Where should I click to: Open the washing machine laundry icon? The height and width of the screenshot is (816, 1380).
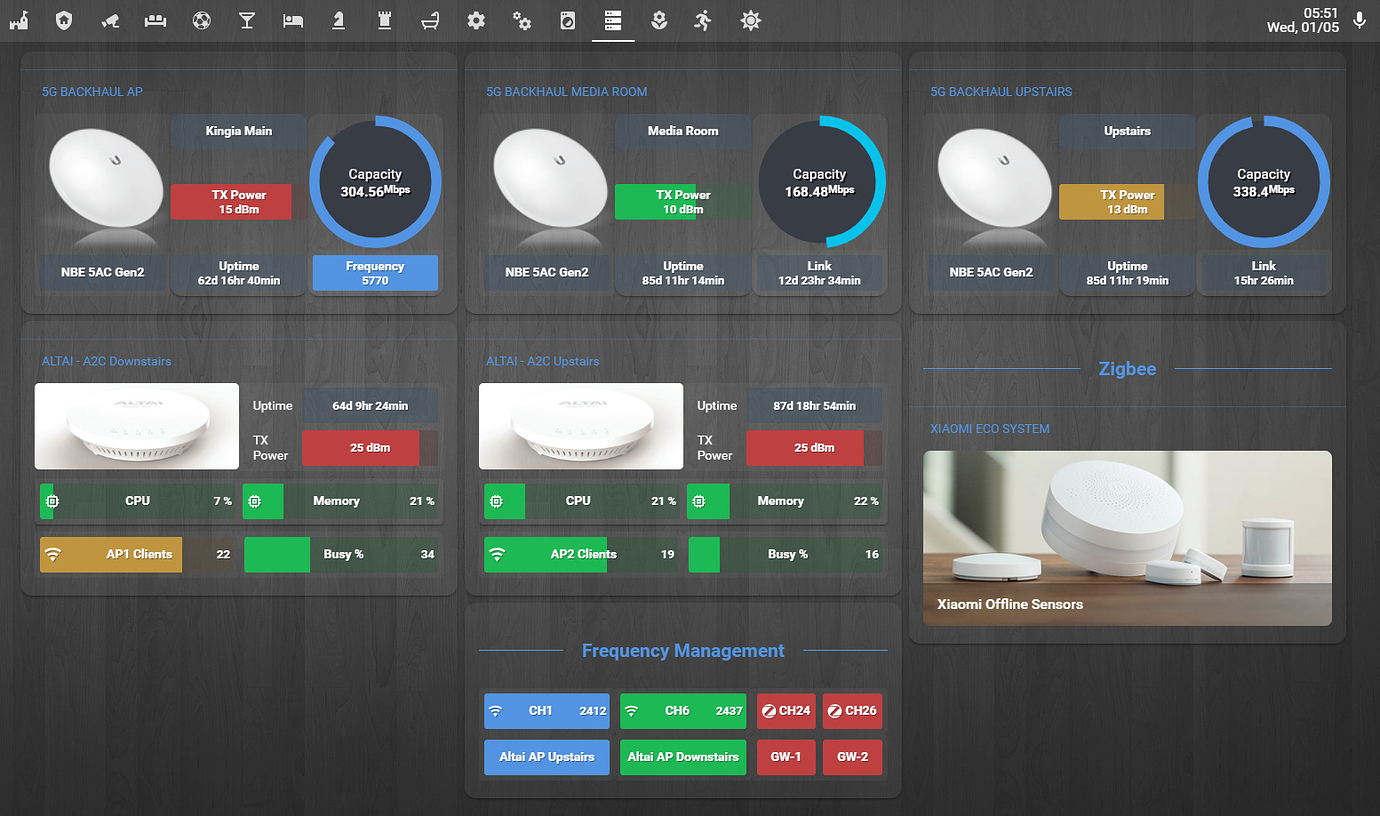[567, 20]
